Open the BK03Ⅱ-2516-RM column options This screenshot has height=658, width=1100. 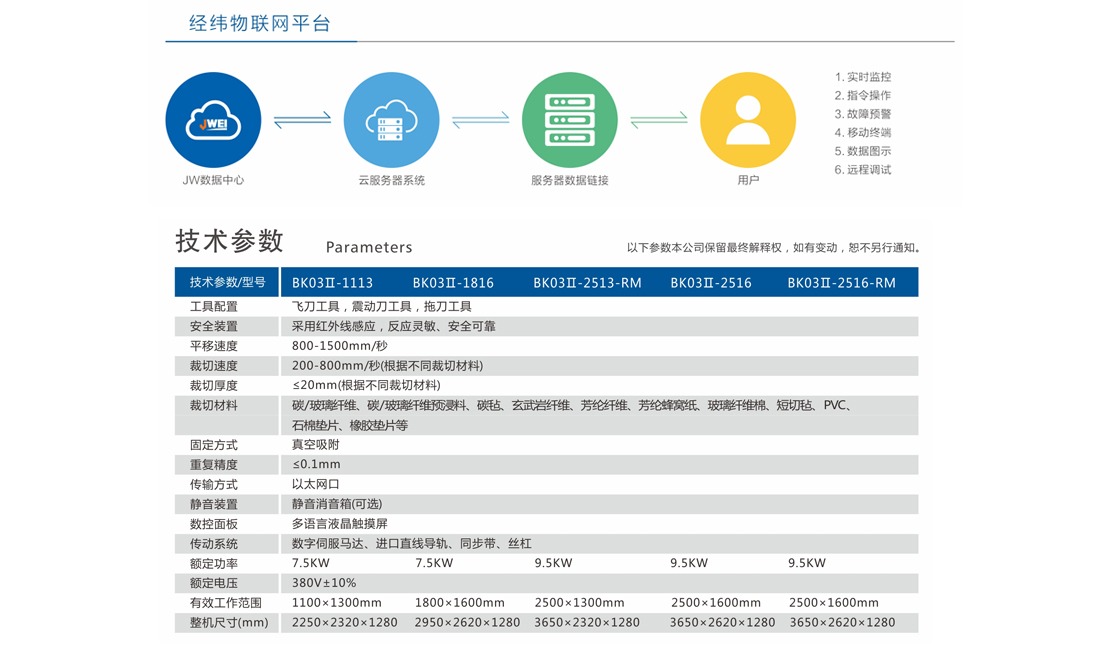pyautogui.click(x=836, y=282)
